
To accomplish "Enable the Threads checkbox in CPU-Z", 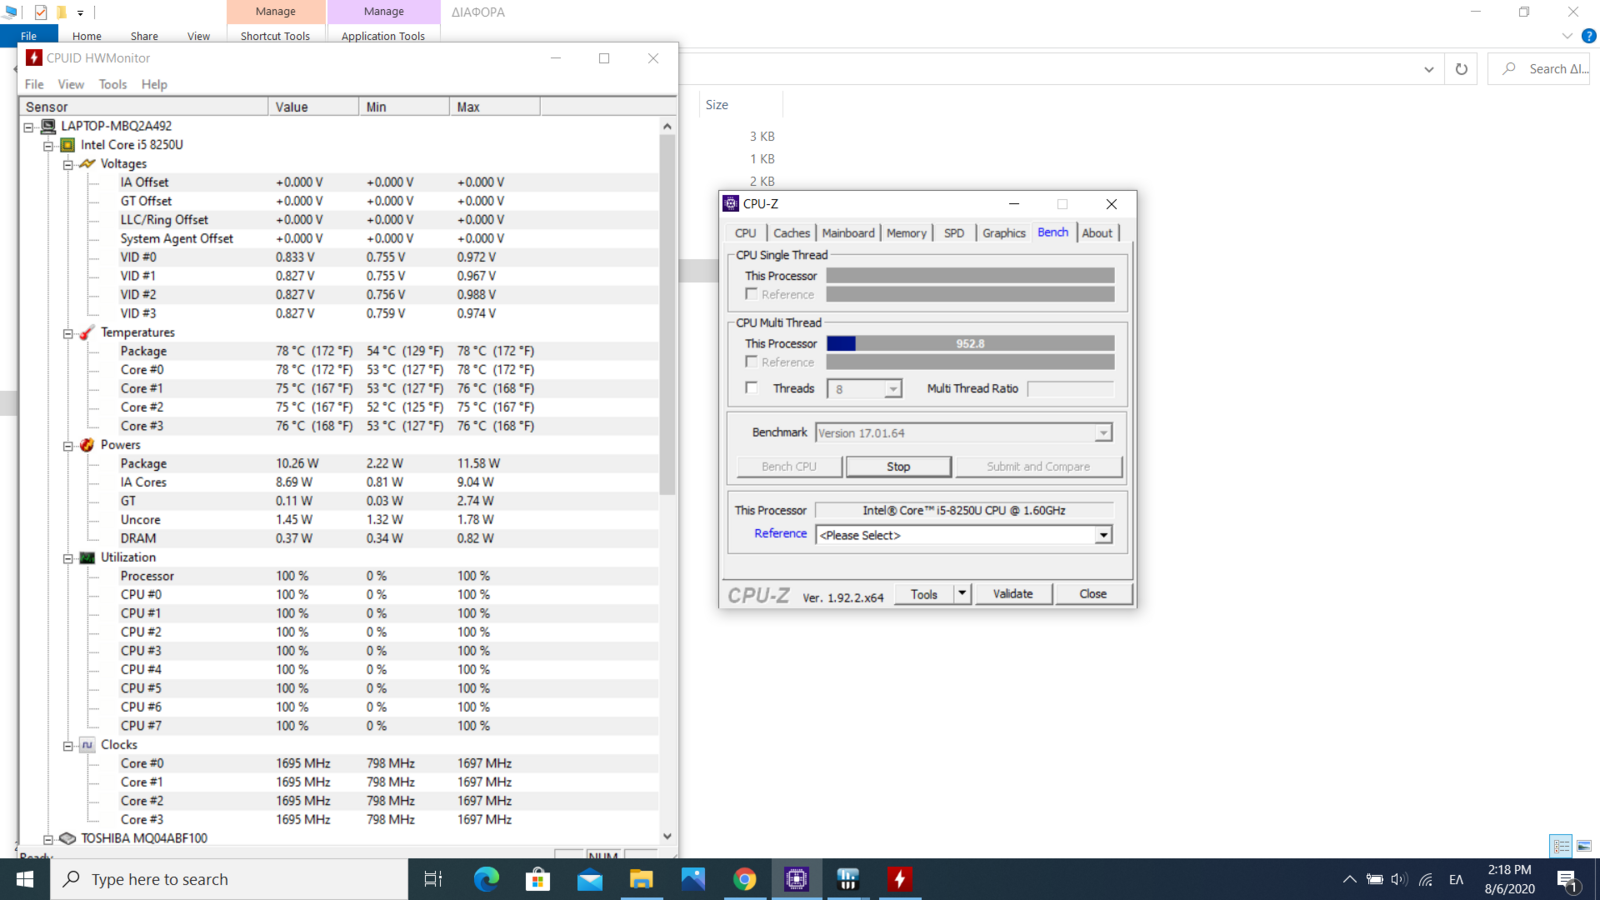I will pos(751,388).
